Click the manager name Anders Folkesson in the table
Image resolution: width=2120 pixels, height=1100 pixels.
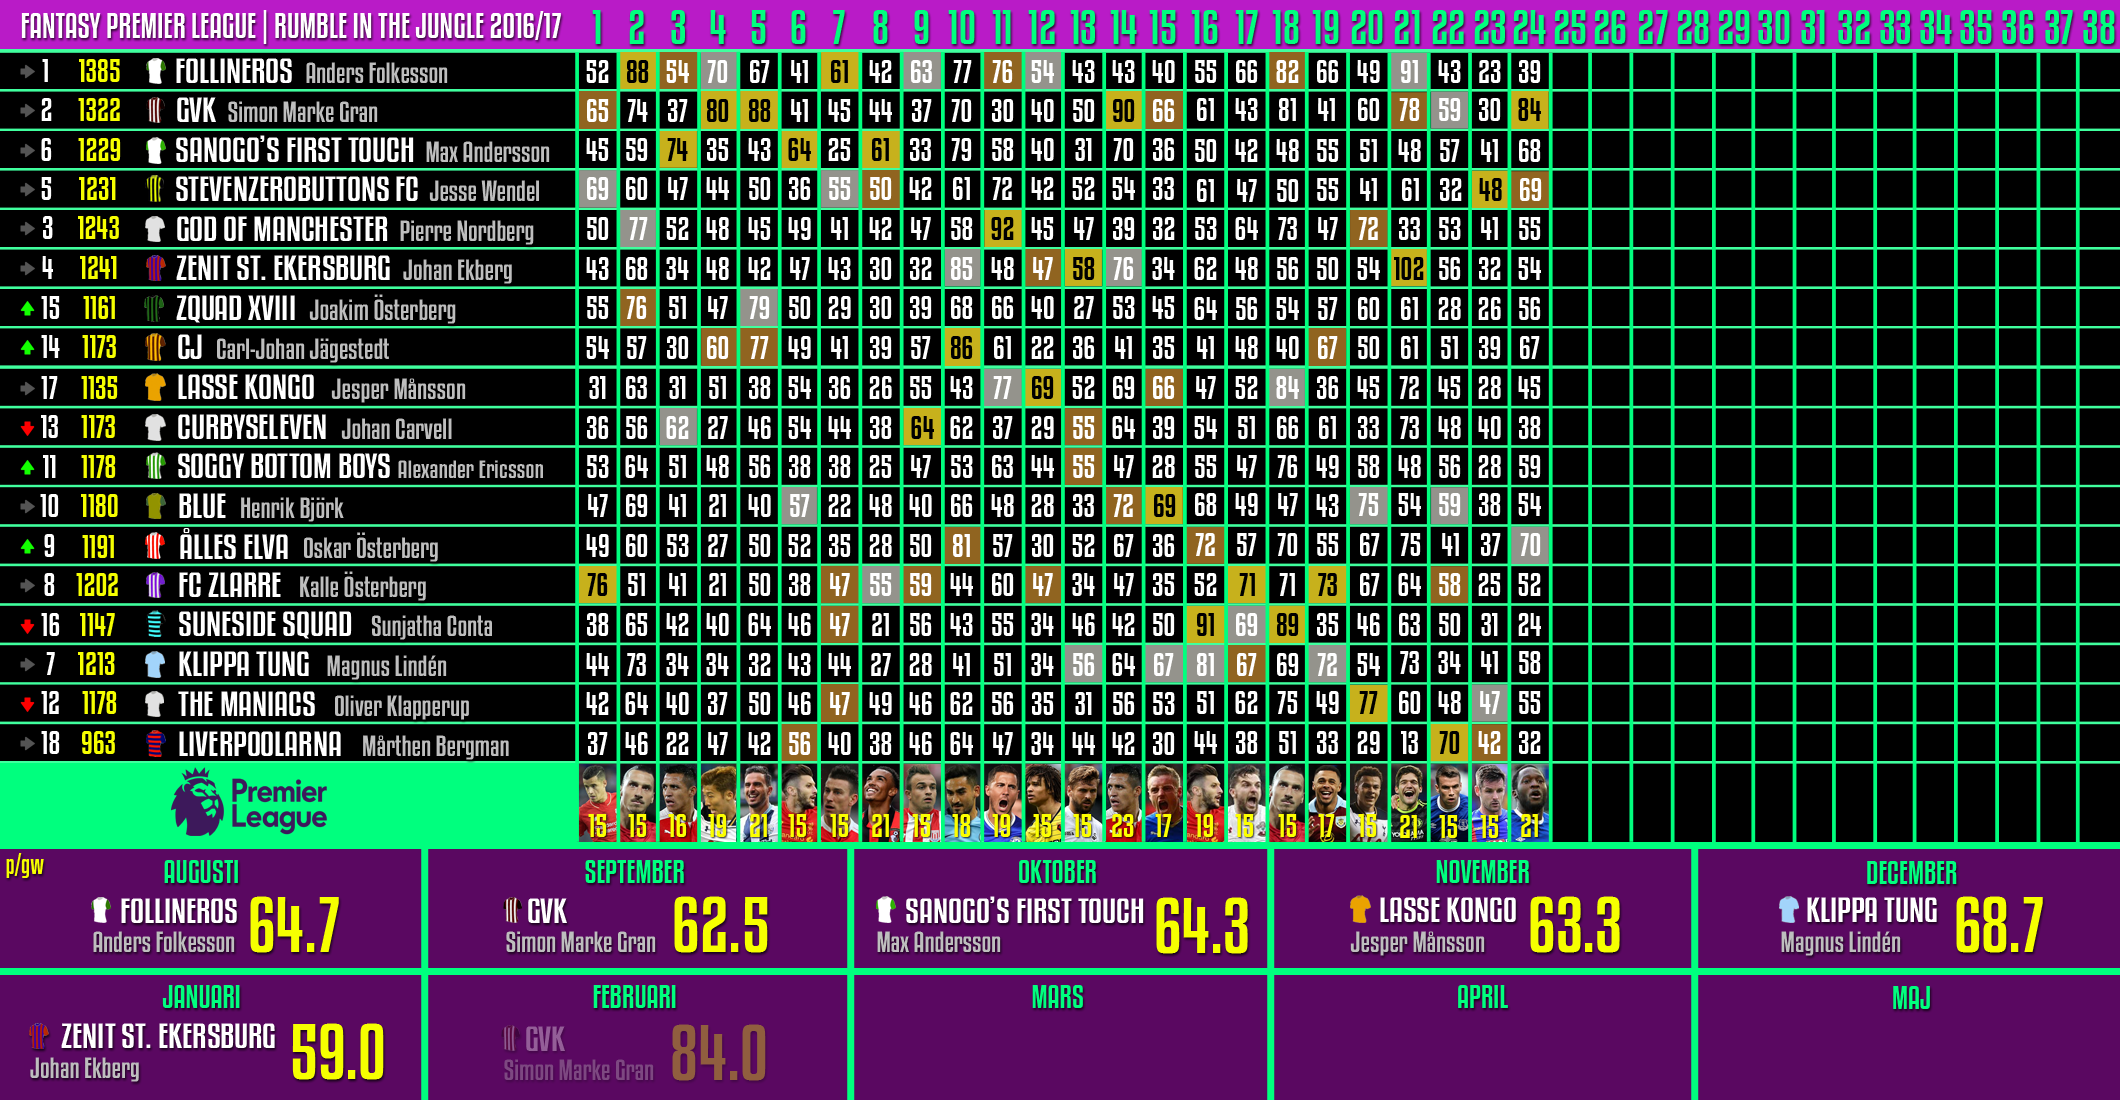(x=376, y=74)
